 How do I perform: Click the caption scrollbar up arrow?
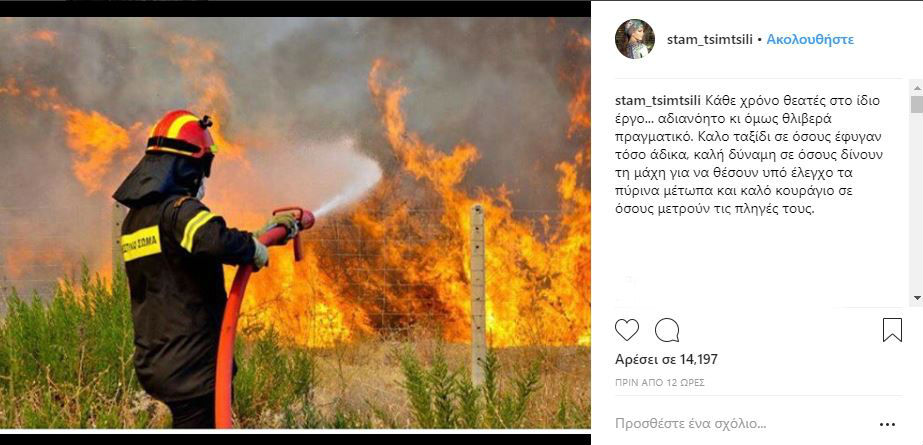[917, 87]
